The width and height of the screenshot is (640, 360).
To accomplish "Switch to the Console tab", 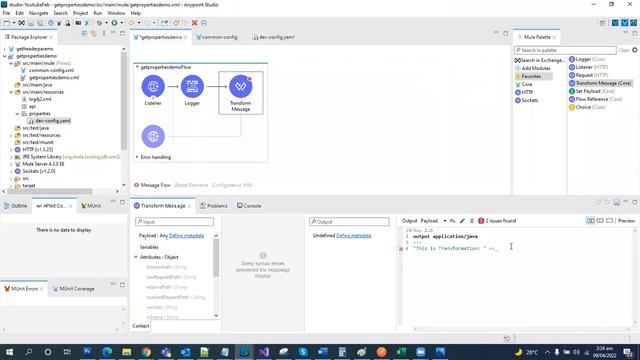I will [249, 206].
